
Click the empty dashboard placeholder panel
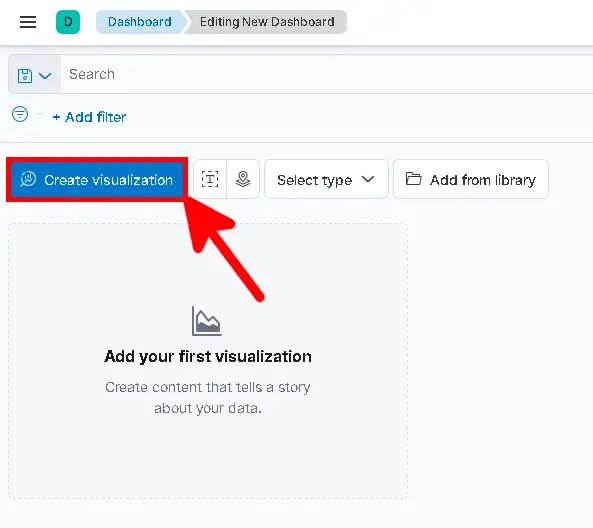208,361
